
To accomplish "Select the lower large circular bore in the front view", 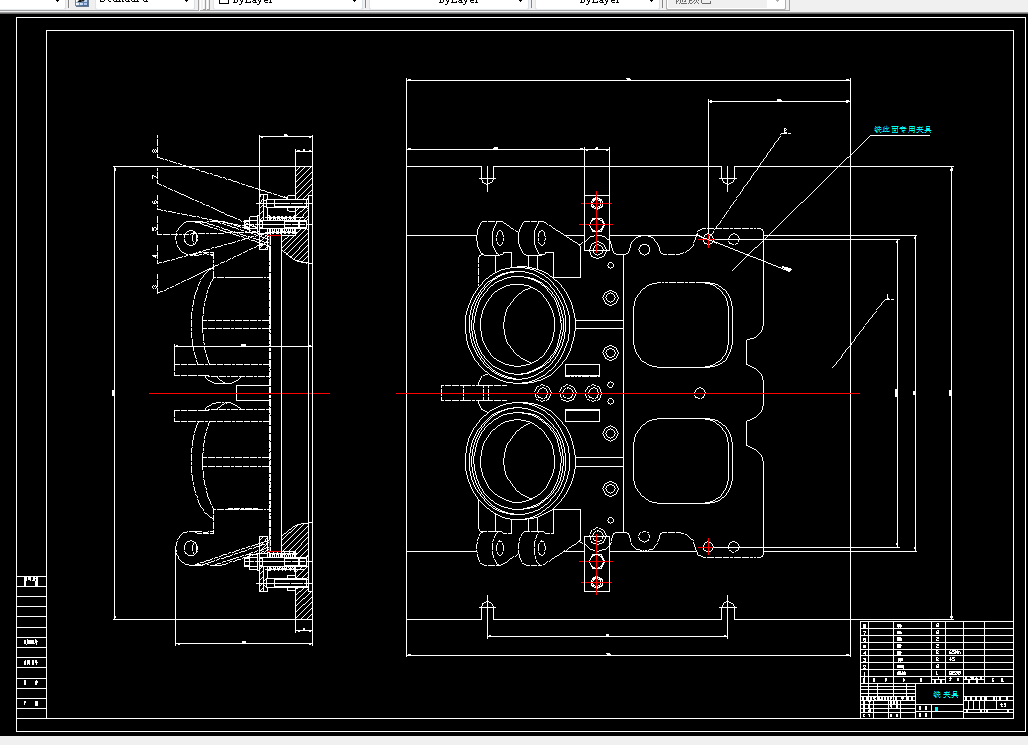I will pos(520,460).
